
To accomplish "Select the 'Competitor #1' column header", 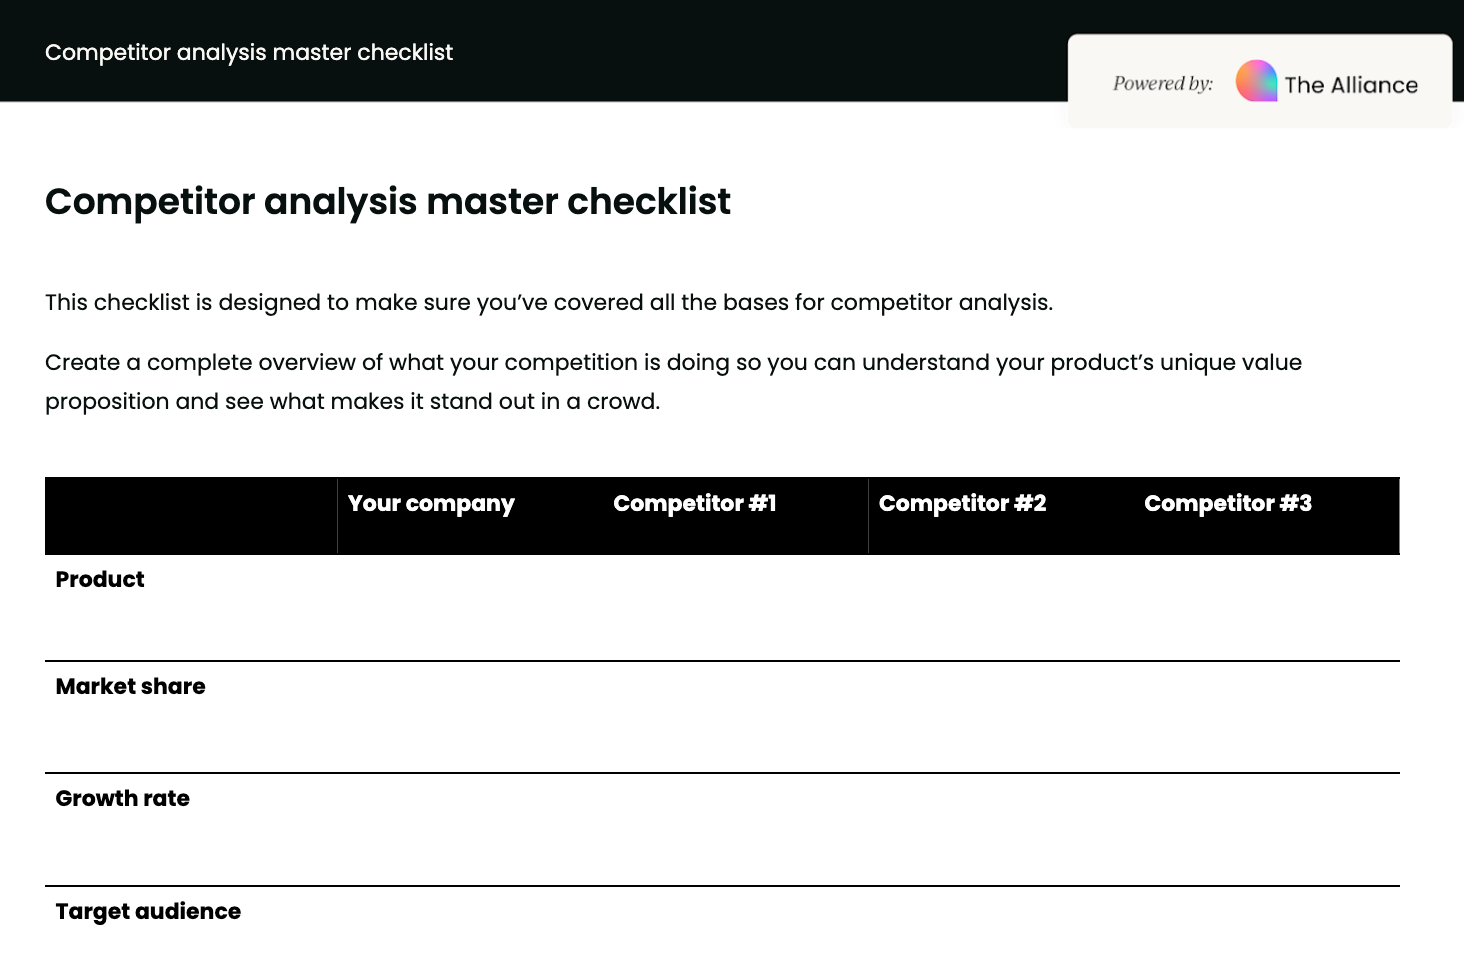I will pos(695,503).
